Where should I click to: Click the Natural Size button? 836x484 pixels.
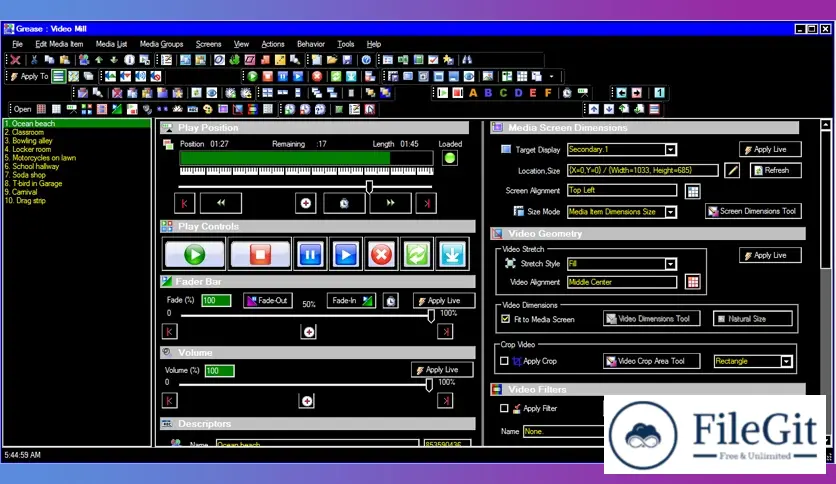tap(752, 319)
